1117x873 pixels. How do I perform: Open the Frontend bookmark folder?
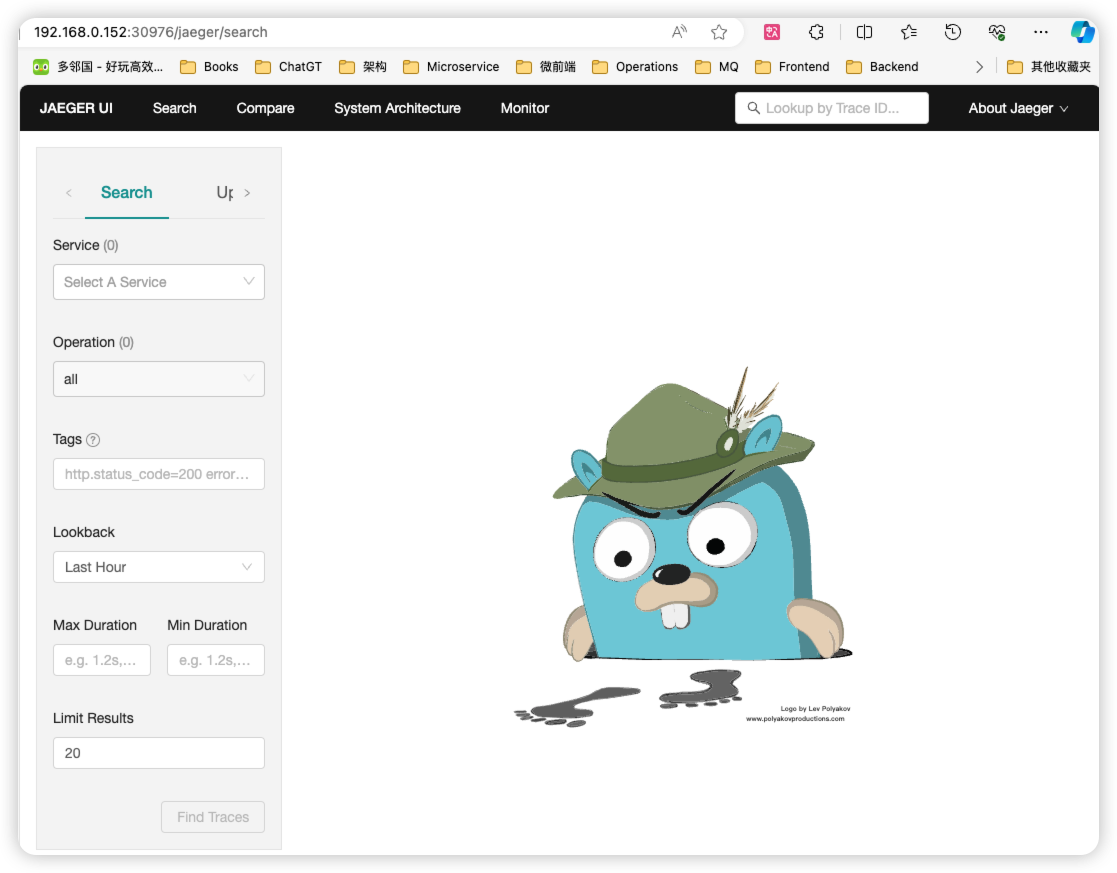point(792,67)
